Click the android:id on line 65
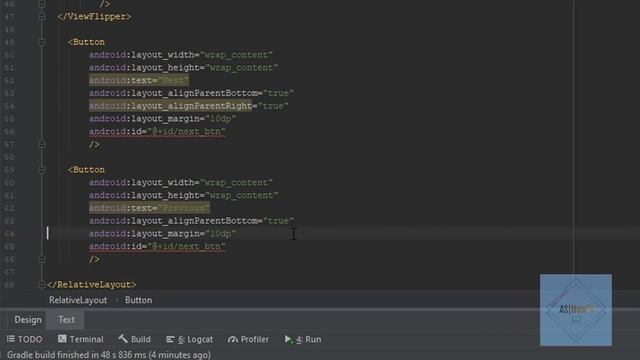 coord(157,246)
